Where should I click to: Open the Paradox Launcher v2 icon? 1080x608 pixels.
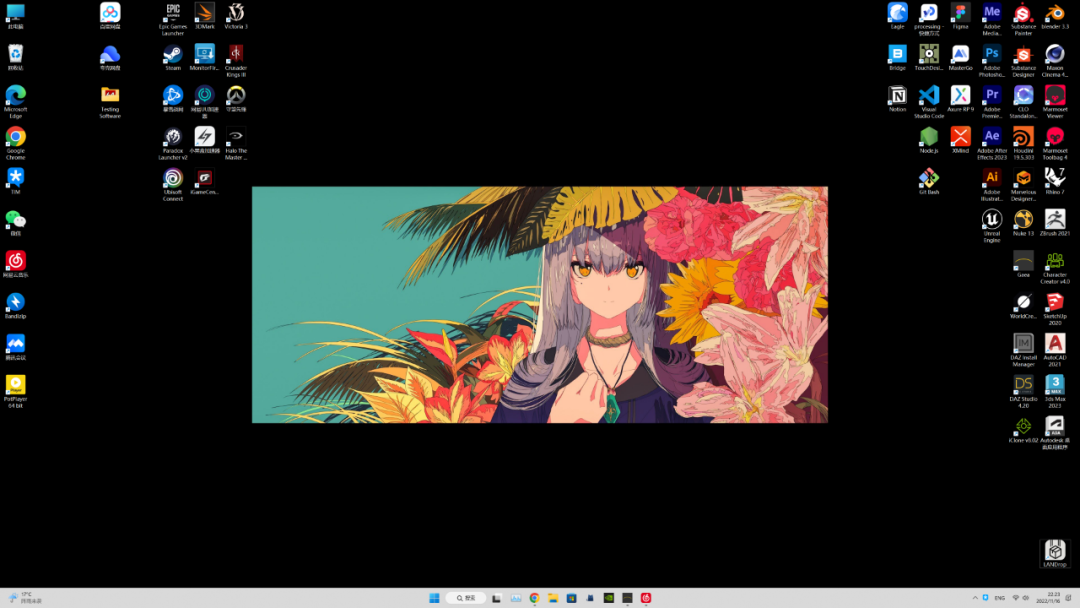click(x=173, y=143)
